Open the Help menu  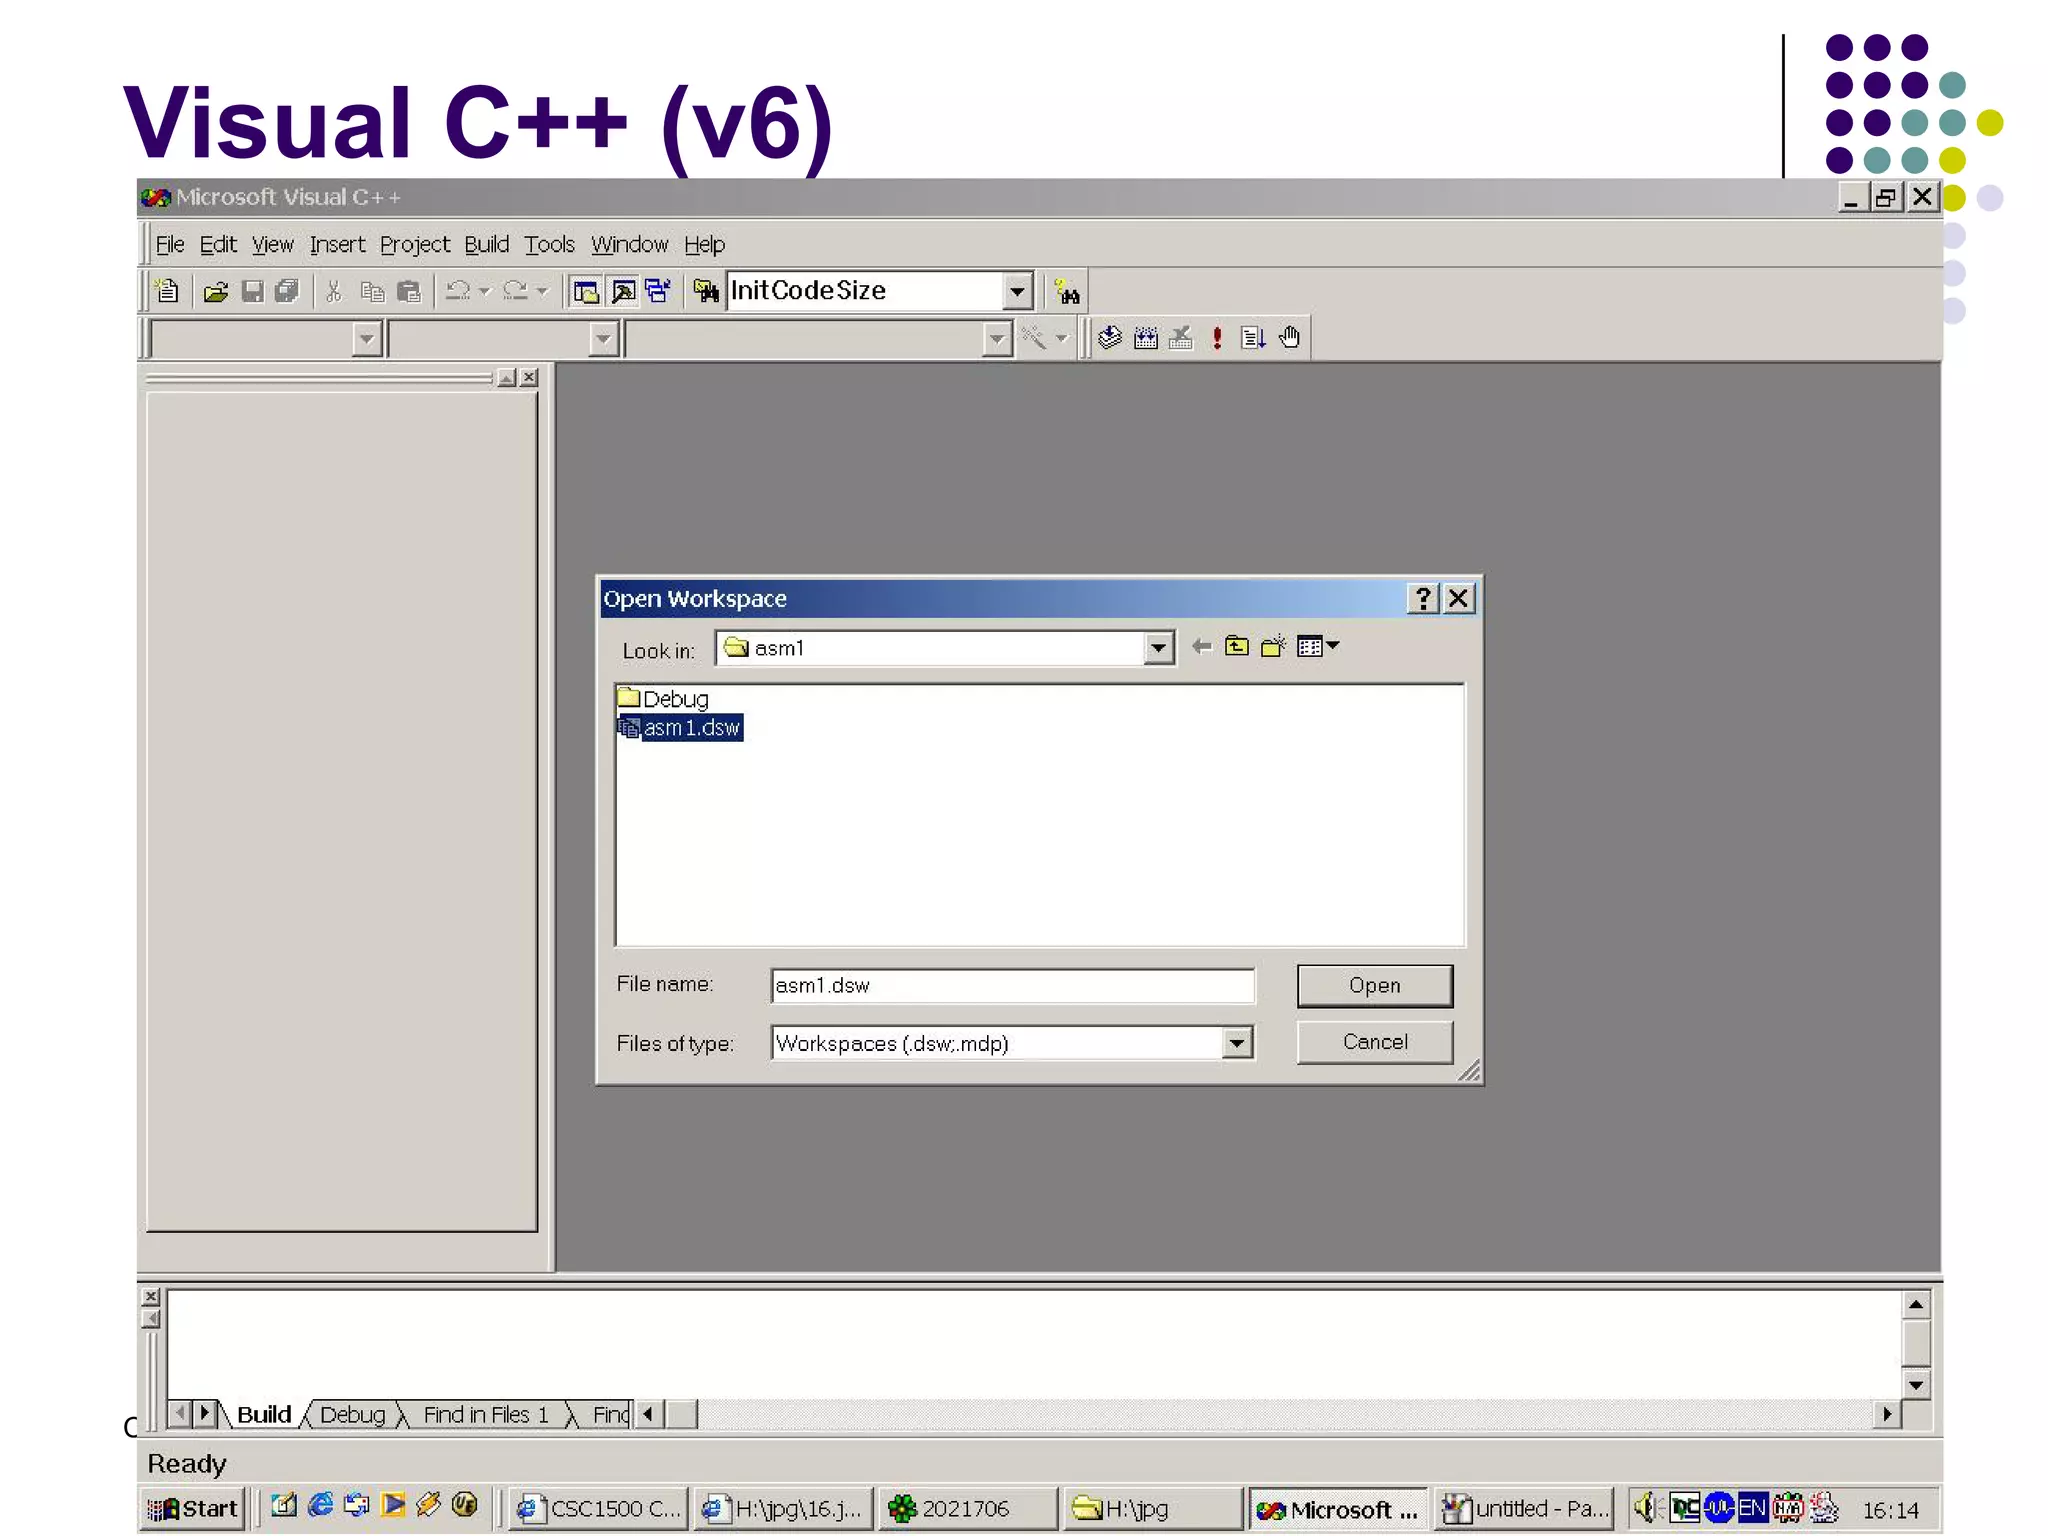coord(704,244)
